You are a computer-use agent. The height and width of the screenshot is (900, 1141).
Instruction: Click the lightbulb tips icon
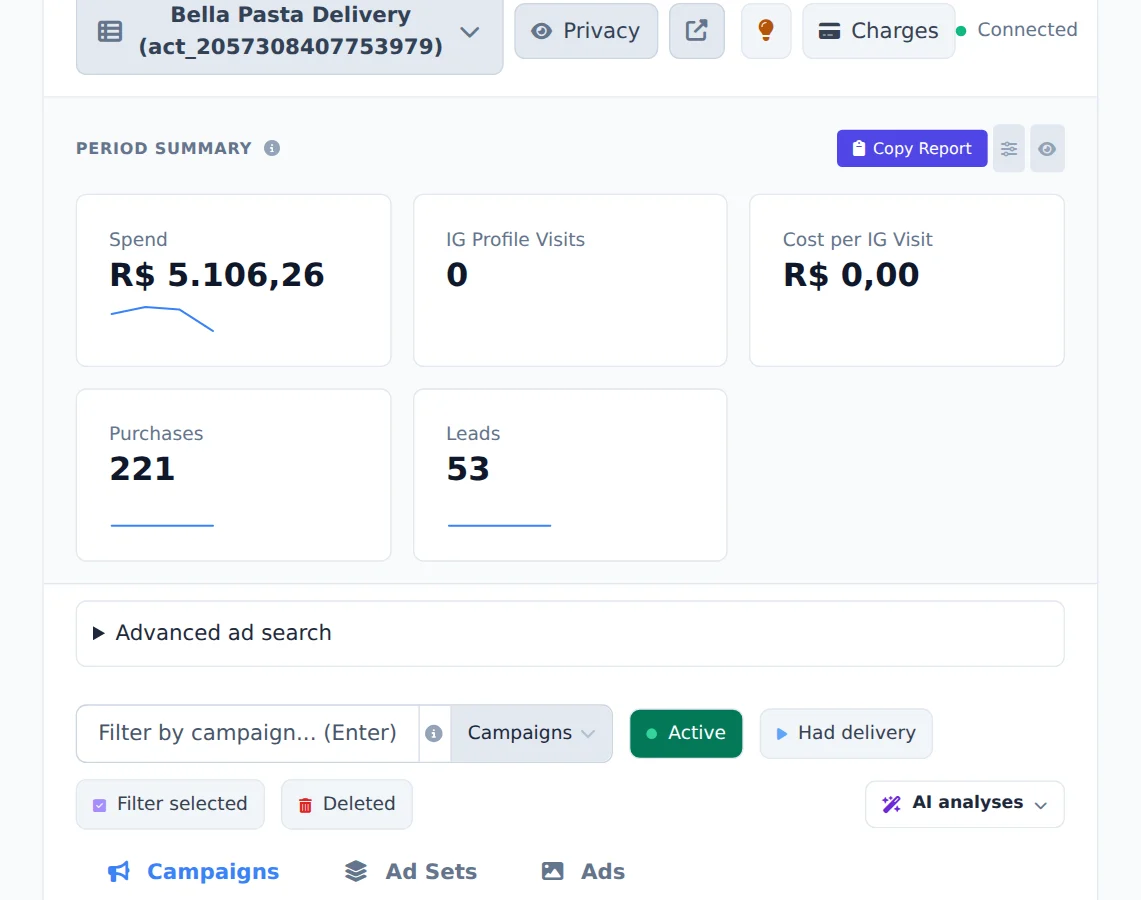tap(766, 31)
